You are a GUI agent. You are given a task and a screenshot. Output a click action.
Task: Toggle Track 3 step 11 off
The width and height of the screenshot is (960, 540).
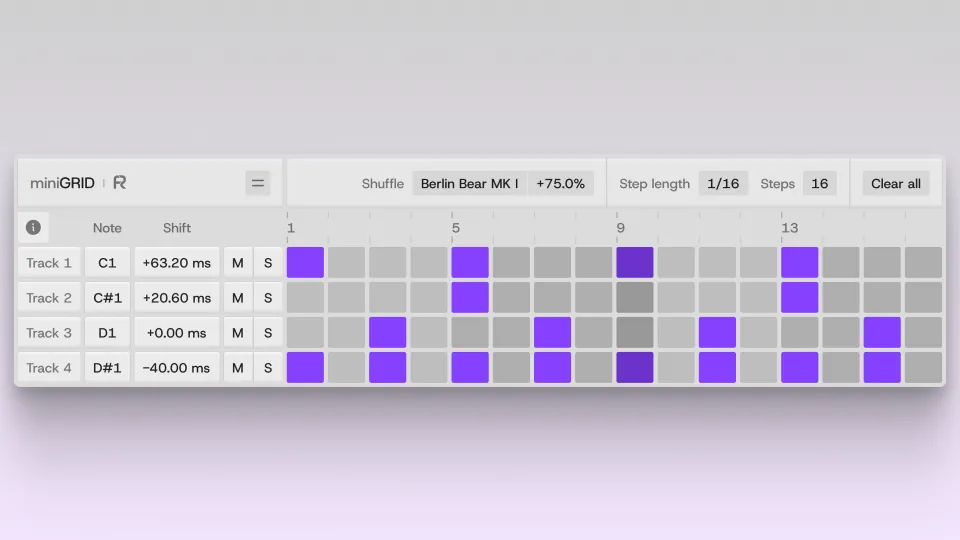click(x=718, y=332)
